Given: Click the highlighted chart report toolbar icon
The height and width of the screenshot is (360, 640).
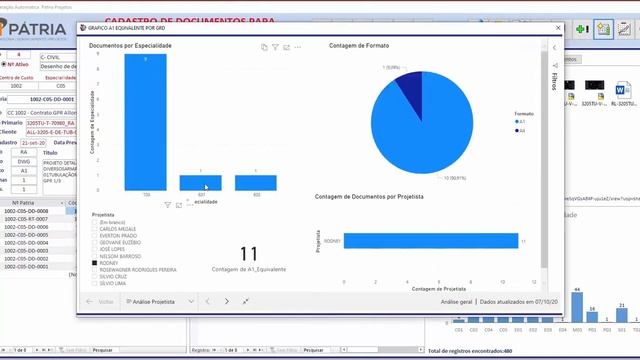Looking at the screenshot, I should (603, 29).
